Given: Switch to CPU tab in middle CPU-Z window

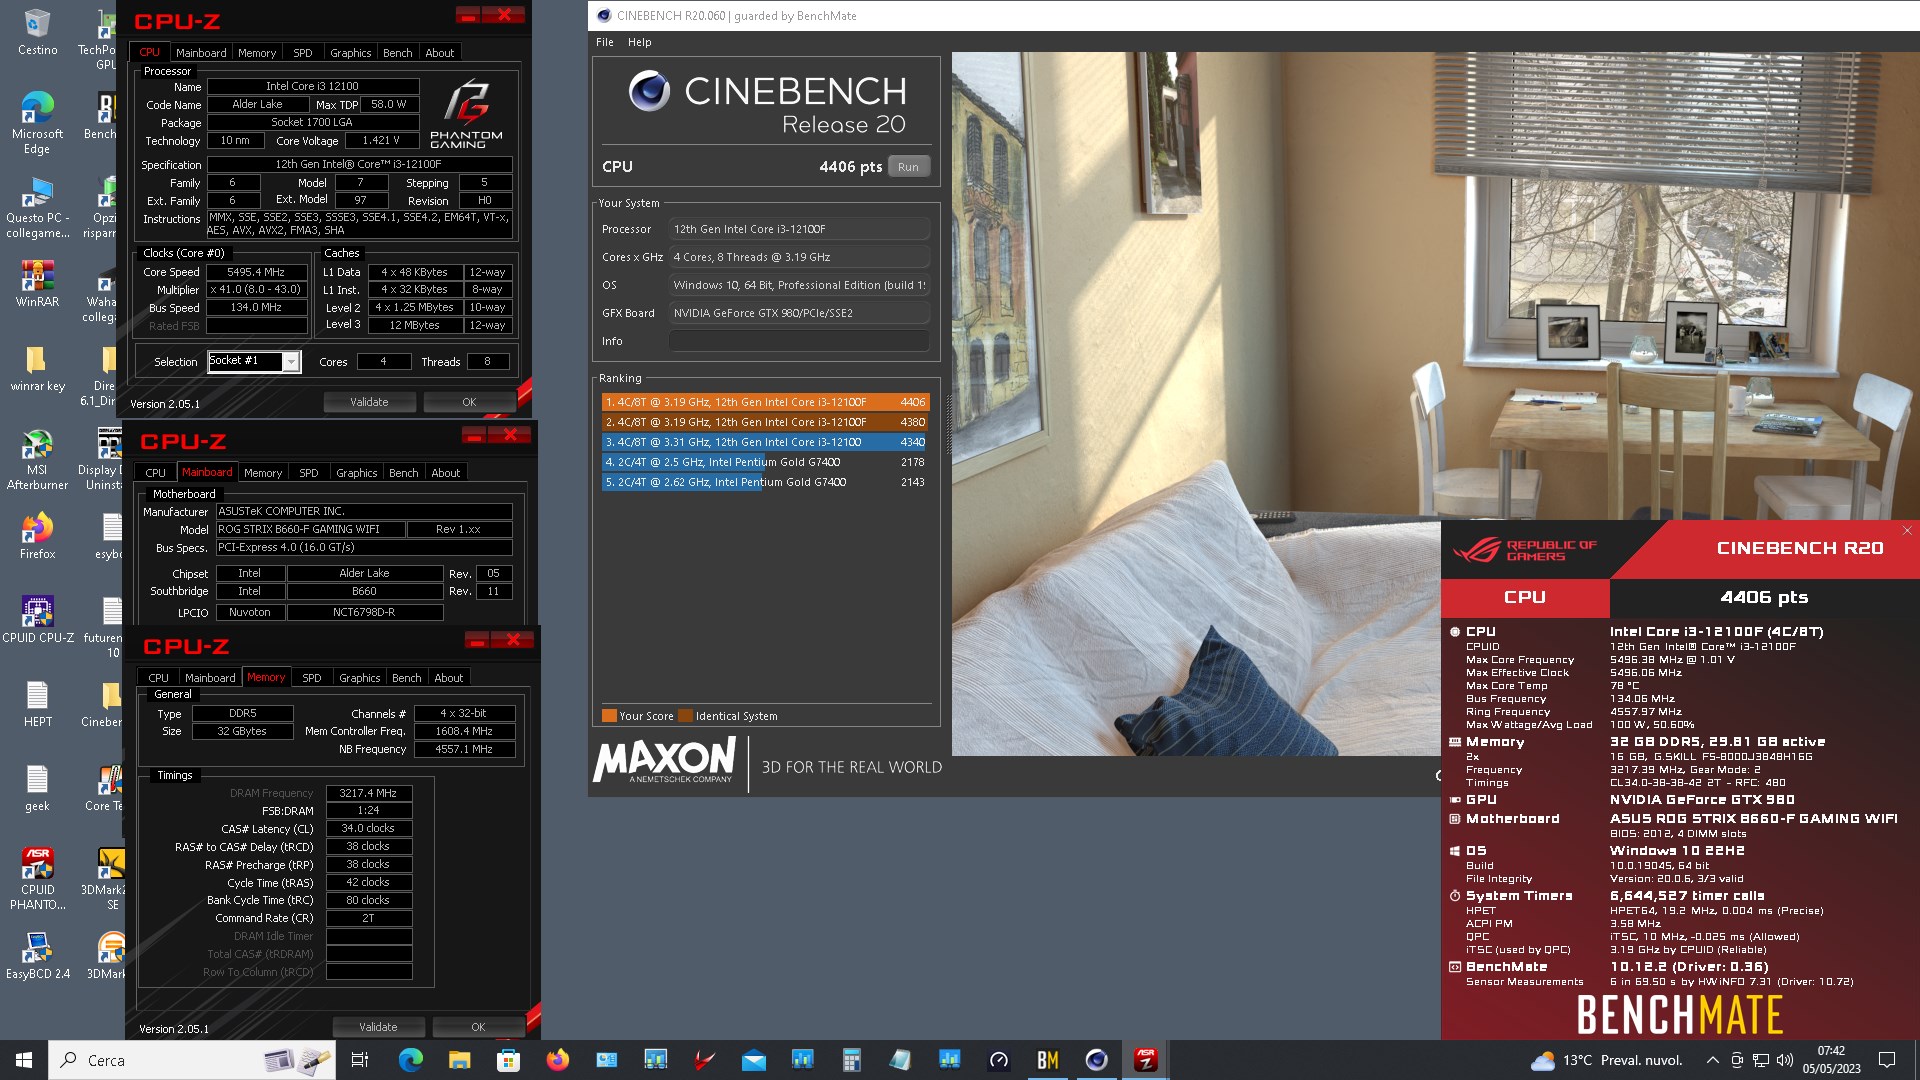Looking at the screenshot, I should (156, 473).
